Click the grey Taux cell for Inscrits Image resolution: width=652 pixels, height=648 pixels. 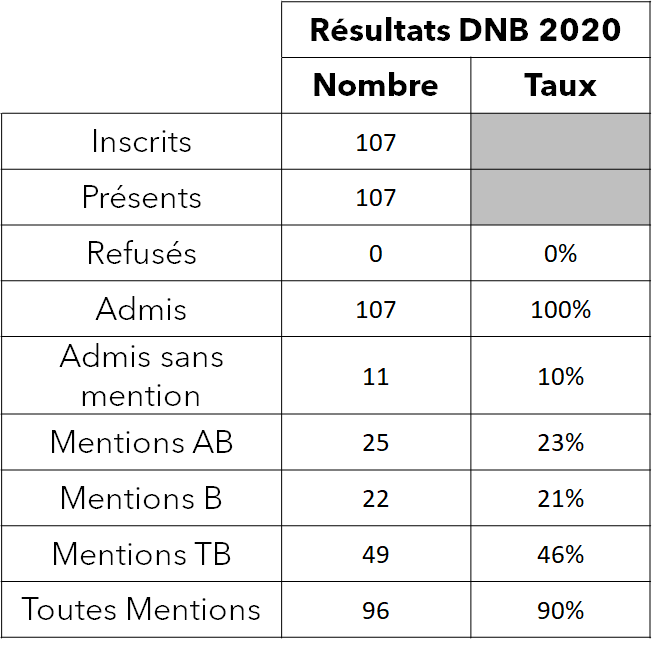tap(560, 141)
